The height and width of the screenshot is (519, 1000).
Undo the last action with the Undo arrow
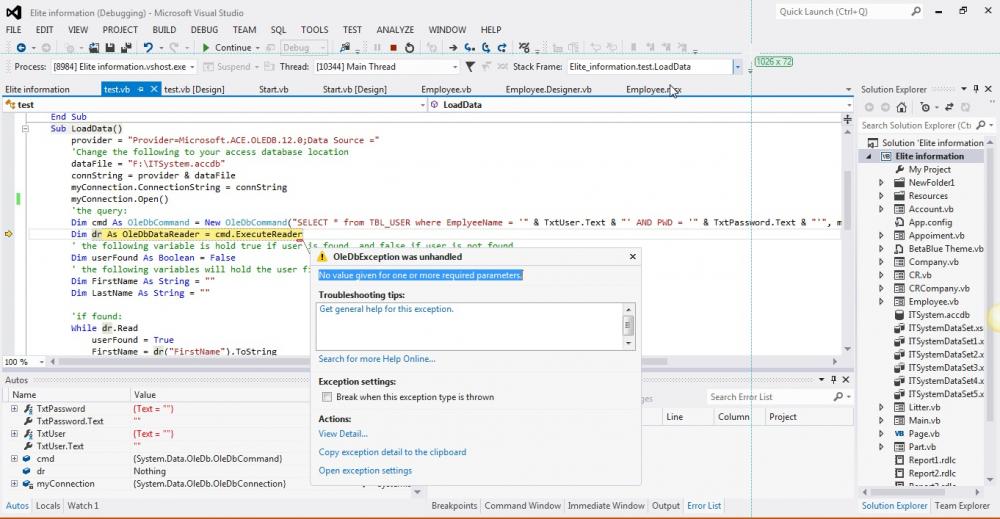pyautogui.click(x=148, y=48)
